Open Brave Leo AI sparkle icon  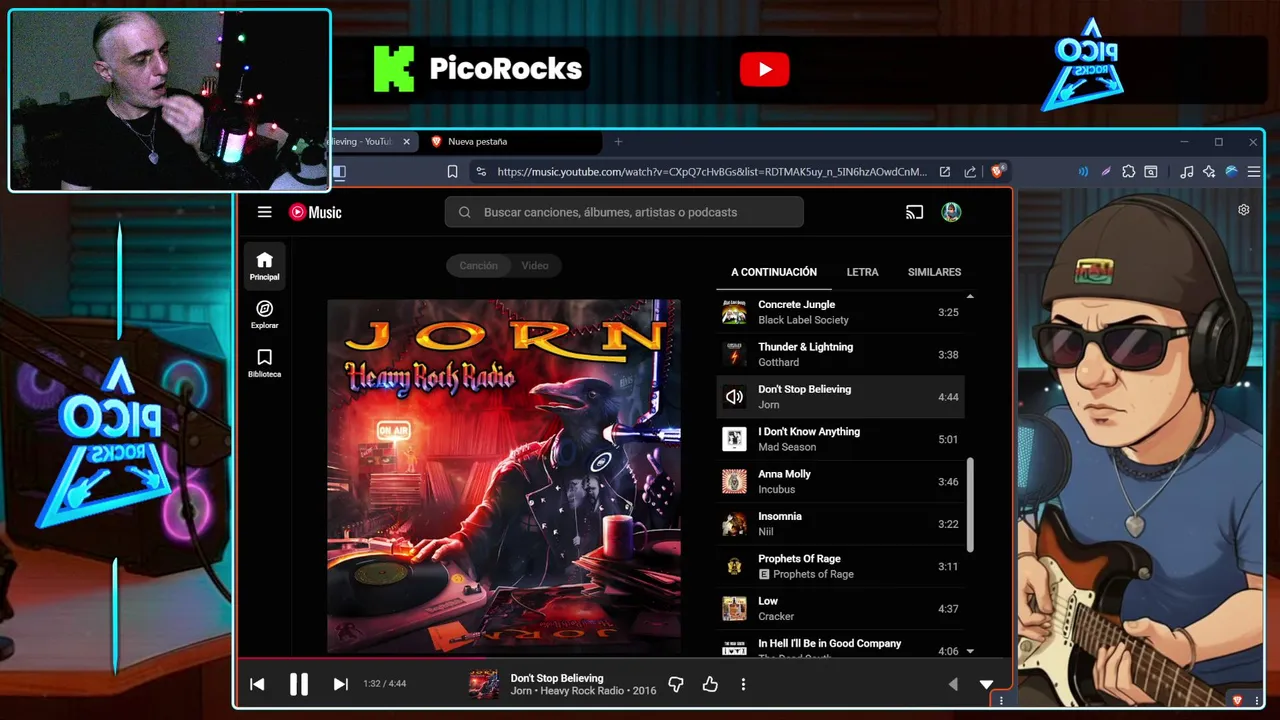[x=1209, y=172]
